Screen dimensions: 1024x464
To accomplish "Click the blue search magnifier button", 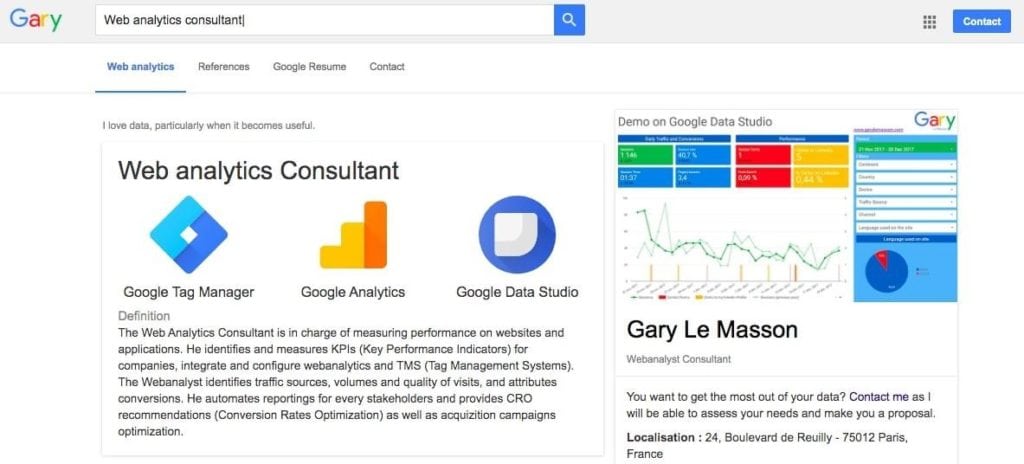I will (569, 20).
